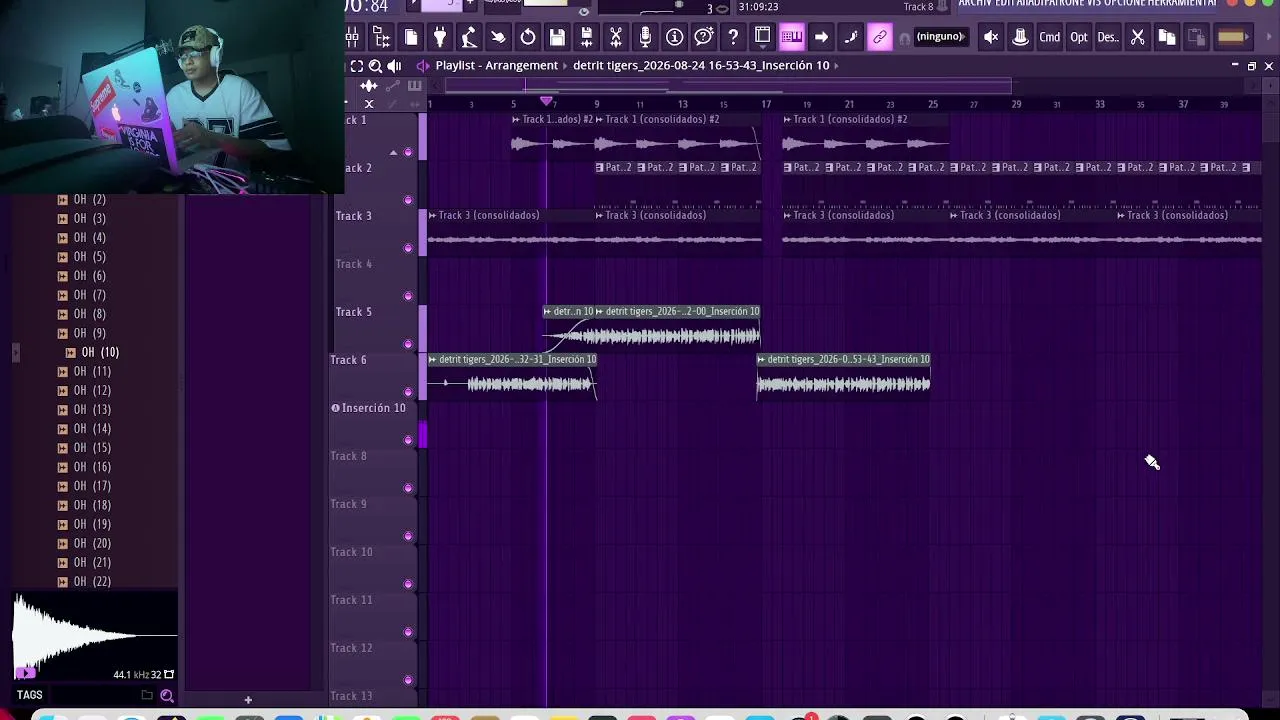This screenshot has width=1280, height=720.
Task: Click the circular arrow icon in the toolbar
Action: [x=527, y=38]
